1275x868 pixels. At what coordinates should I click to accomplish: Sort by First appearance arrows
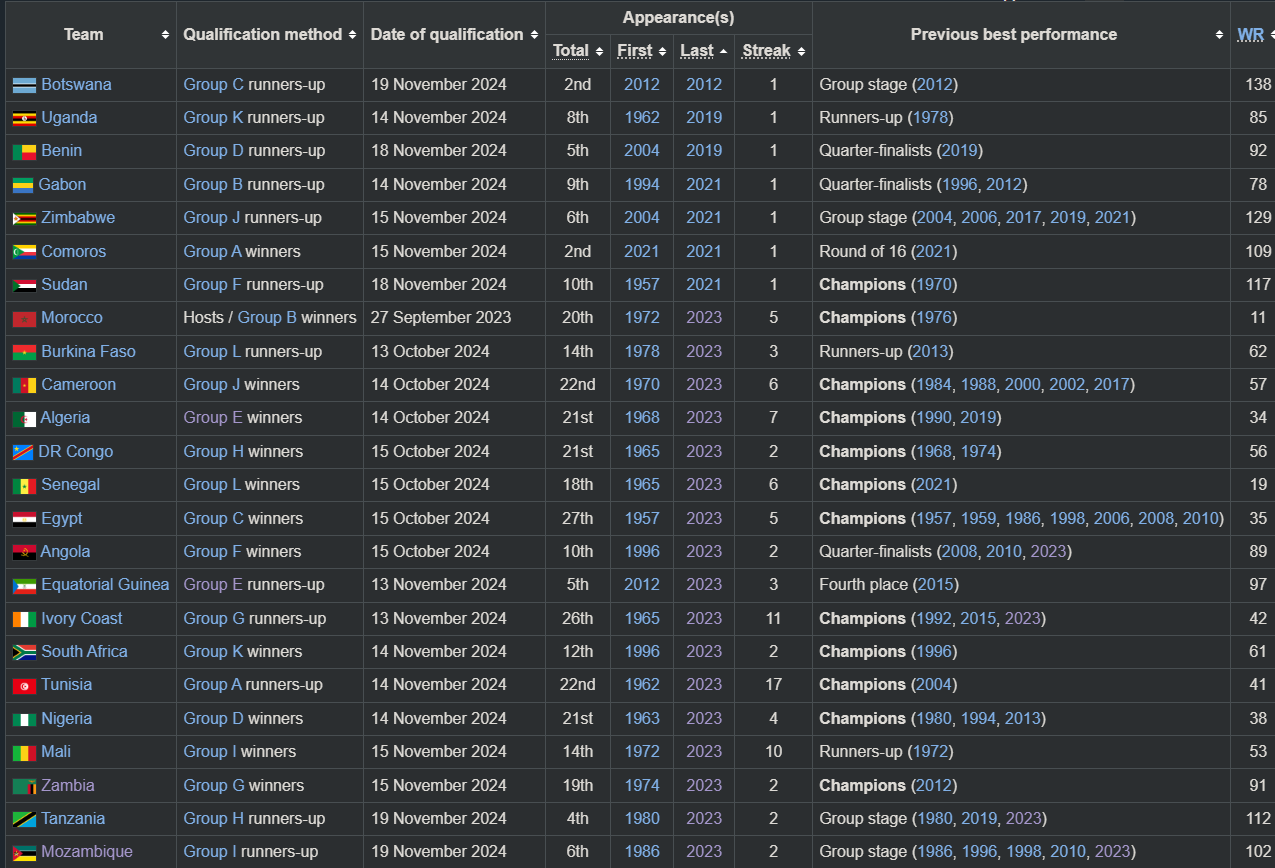(x=662, y=51)
